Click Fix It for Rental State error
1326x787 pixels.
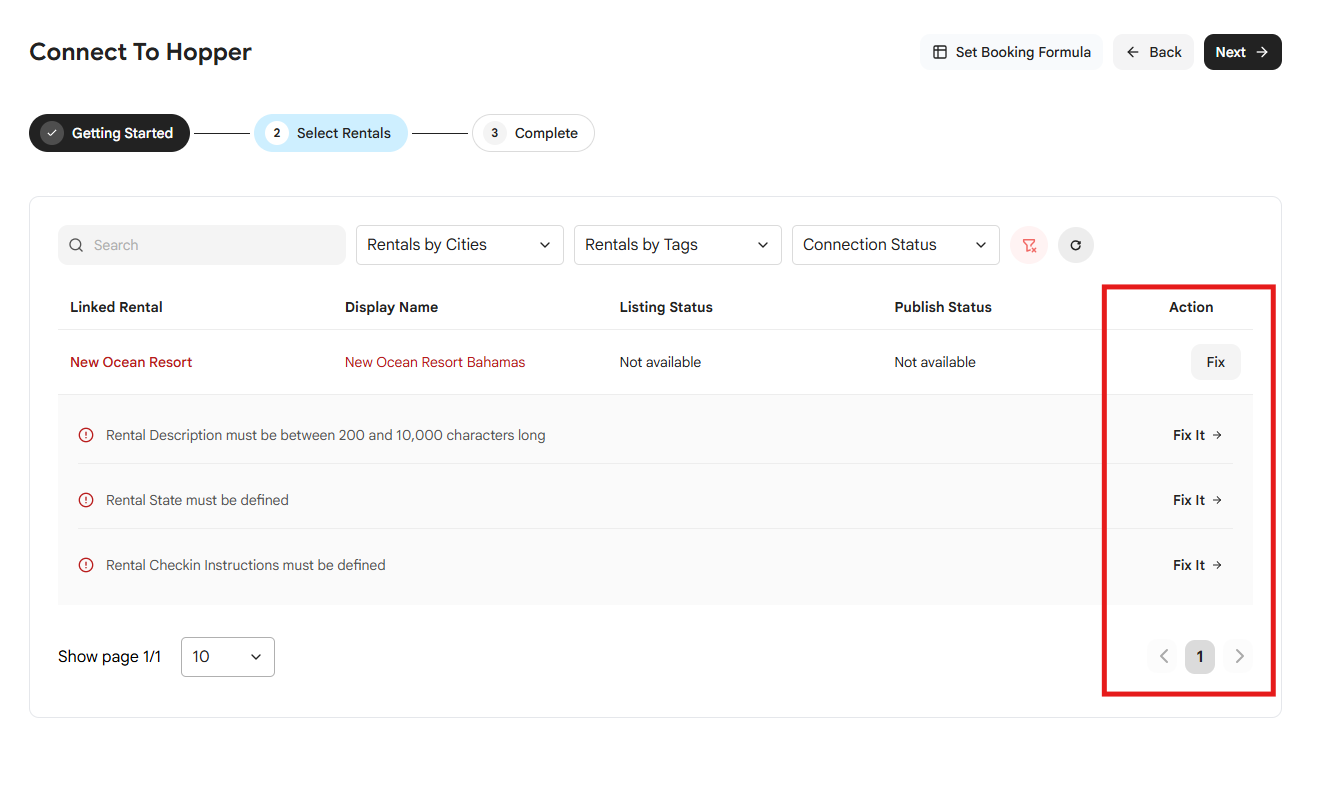(1198, 500)
